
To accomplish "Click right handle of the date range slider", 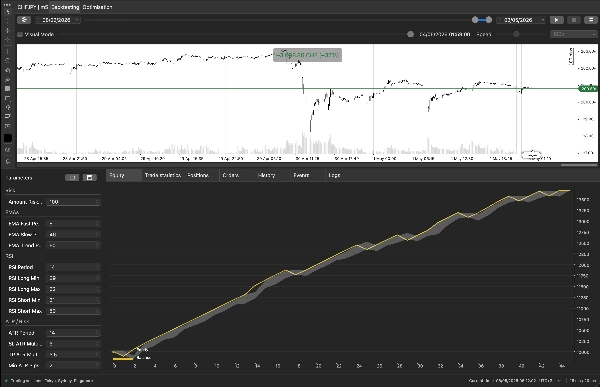I will (x=489, y=20).
